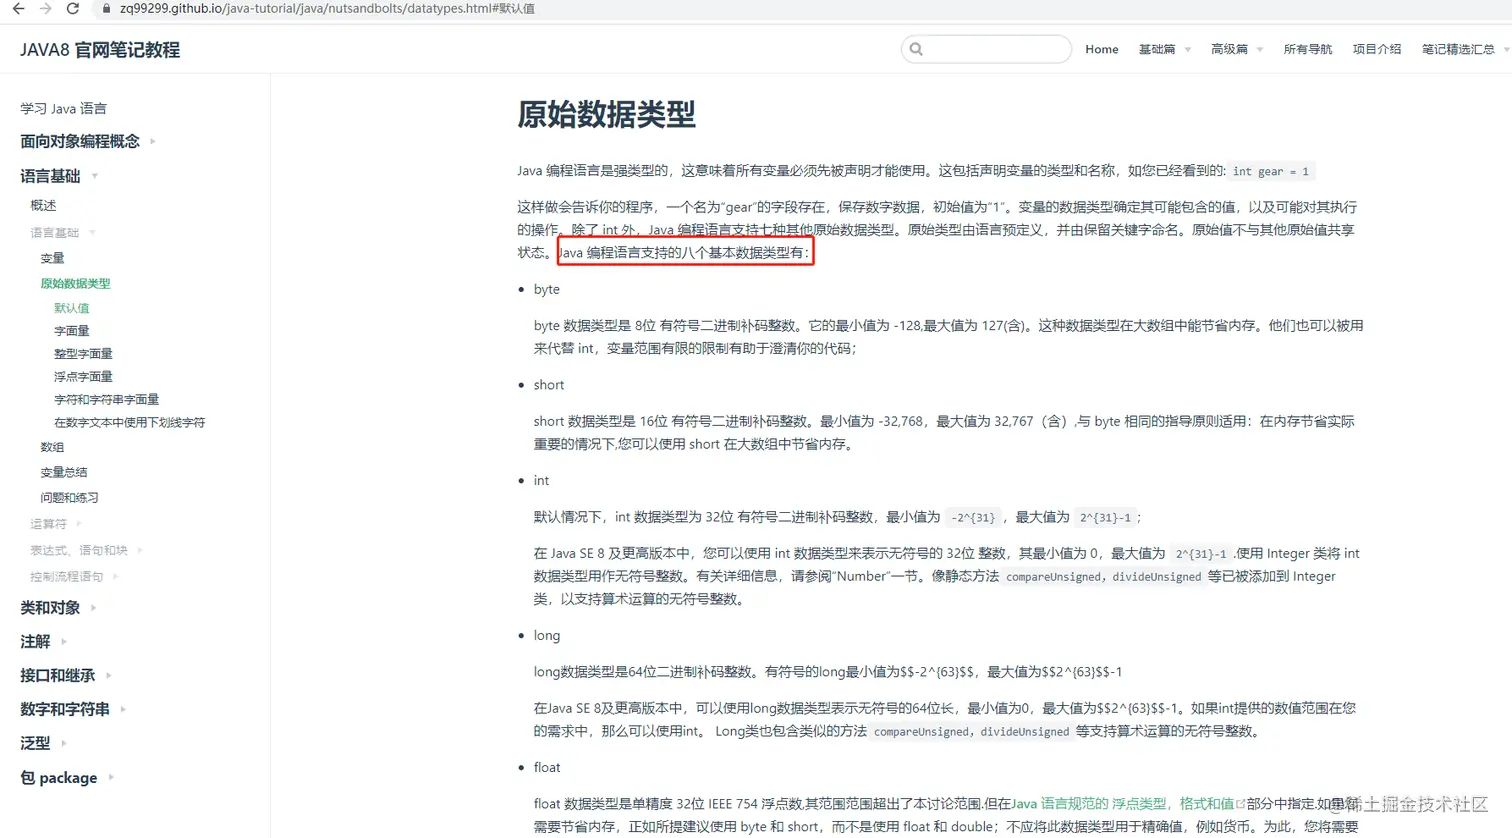Click the inline code 'int gear = 1'
The height and width of the screenshot is (838, 1512).
pos(1271,171)
